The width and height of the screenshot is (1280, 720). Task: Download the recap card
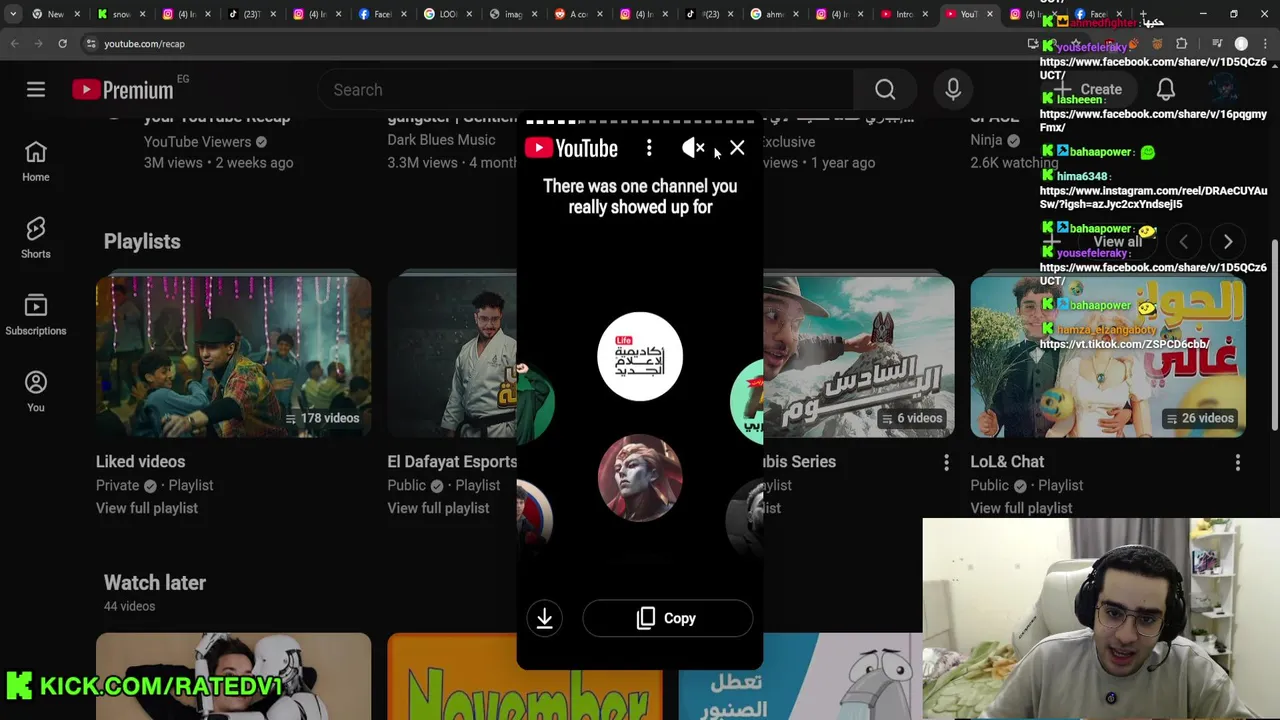tap(545, 618)
